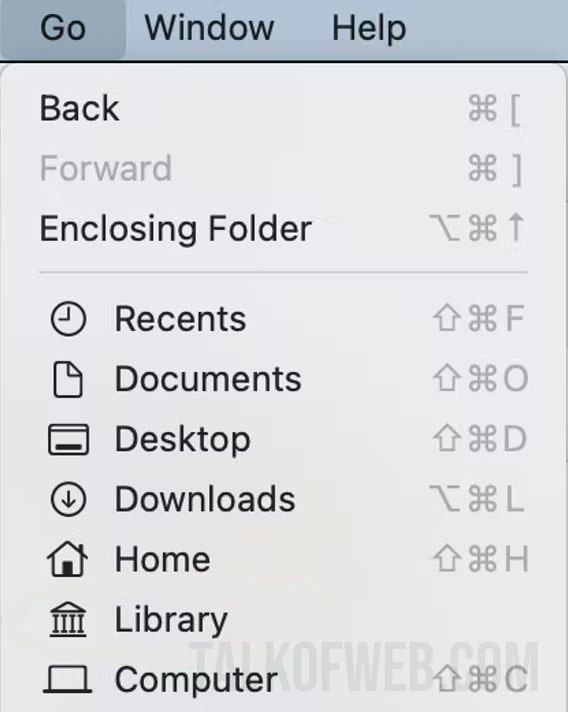Open the Window menu

tap(209, 28)
